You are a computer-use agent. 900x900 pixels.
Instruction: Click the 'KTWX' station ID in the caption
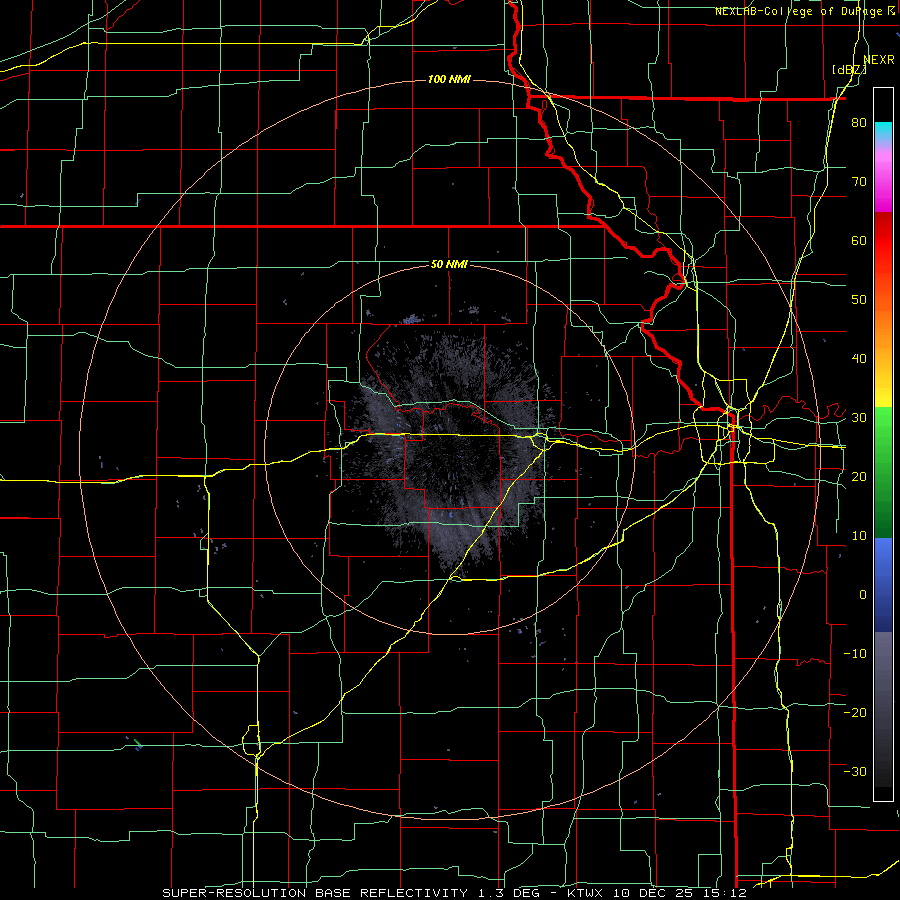(584, 893)
